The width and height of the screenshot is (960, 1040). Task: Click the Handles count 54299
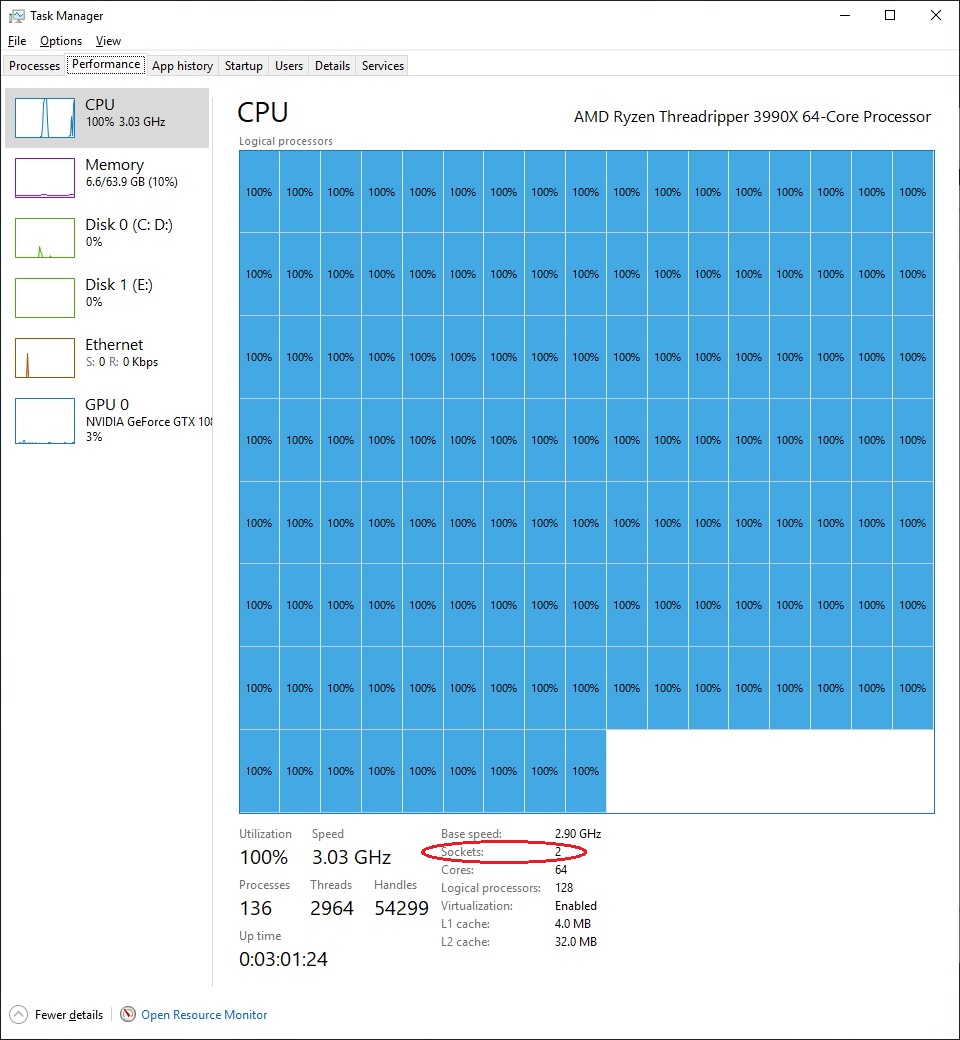pos(401,908)
